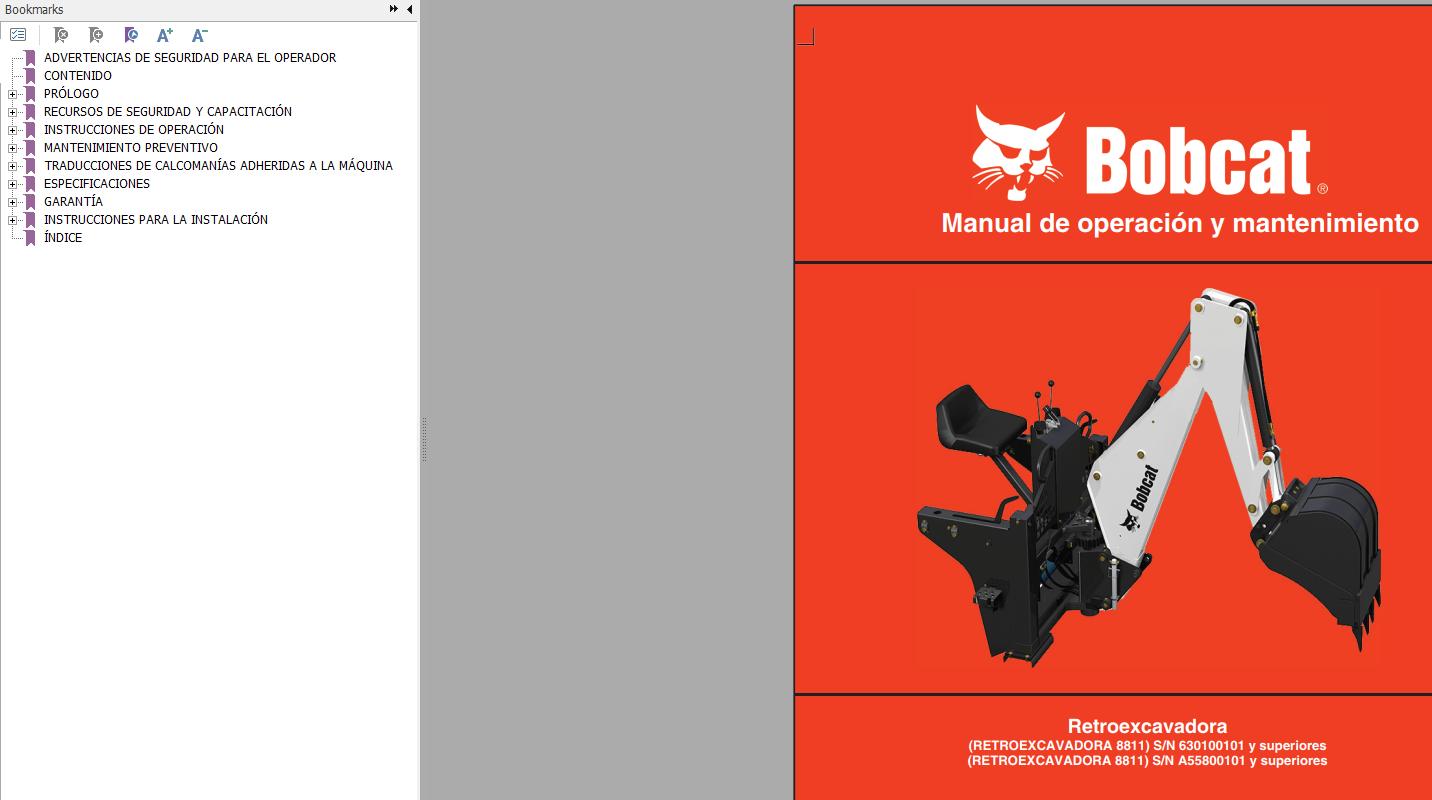The image size is (1432, 800).
Task: Click the purple current-bookmark locate icon
Action: 131,35
